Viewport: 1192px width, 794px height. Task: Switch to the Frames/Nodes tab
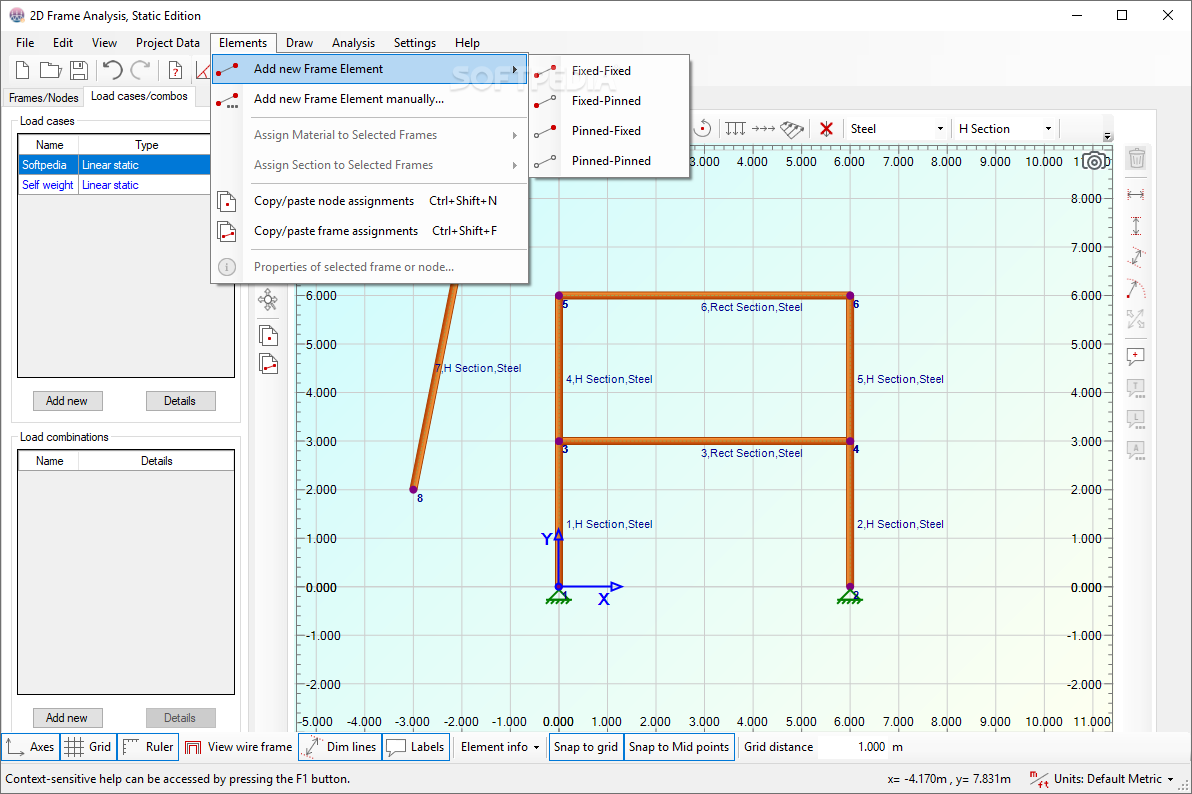[43, 98]
